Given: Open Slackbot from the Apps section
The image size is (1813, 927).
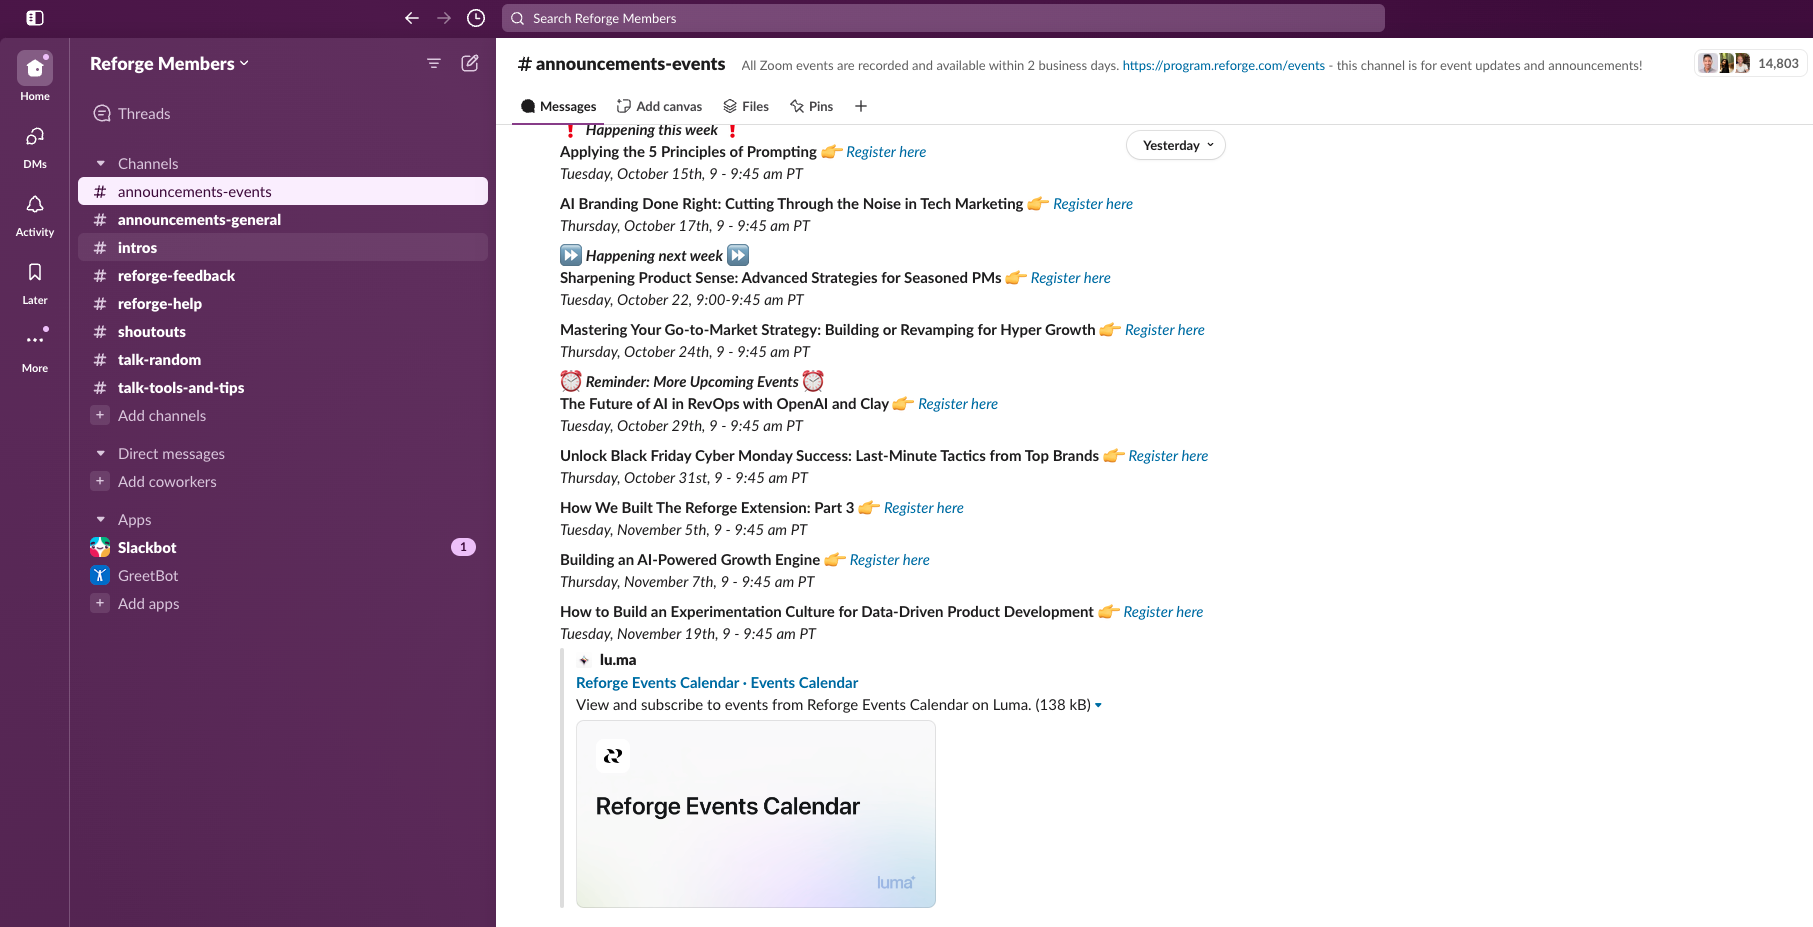Looking at the screenshot, I should [x=146, y=547].
